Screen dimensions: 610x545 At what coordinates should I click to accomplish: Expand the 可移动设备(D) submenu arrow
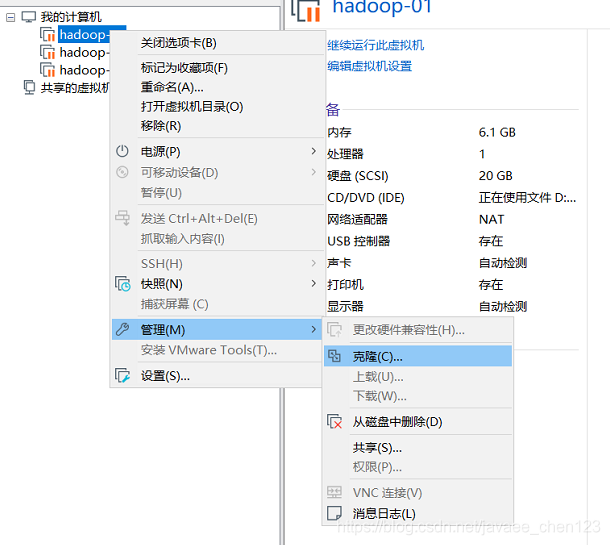[x=314, y=172]
